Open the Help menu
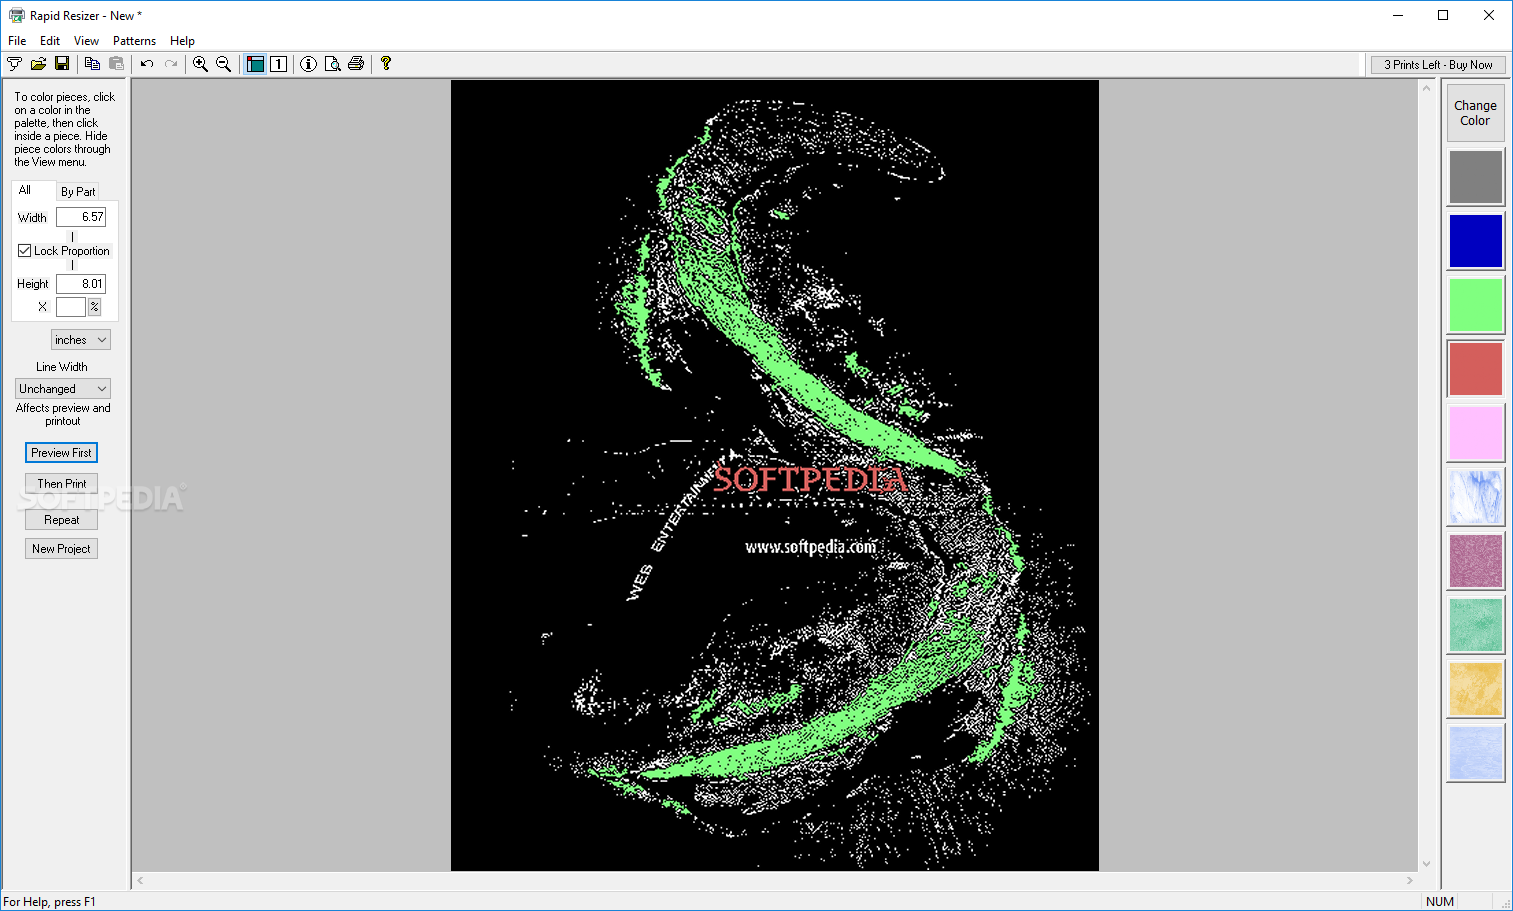Screen dimensions: 1513x911 (x=182, y=41)
